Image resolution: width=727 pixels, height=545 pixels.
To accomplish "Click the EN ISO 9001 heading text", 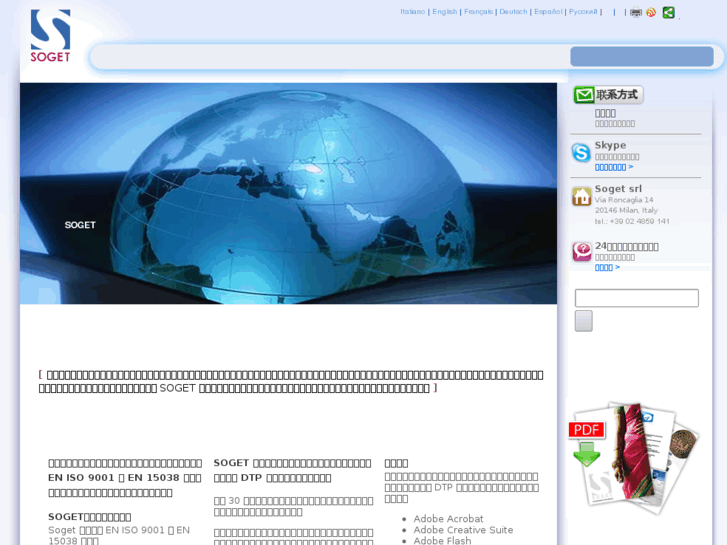I will [125, 478].
